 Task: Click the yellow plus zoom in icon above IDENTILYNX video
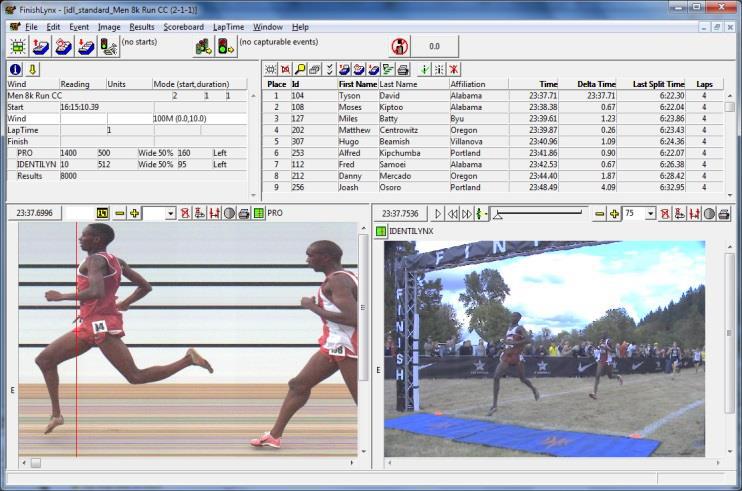pos(614,214)
